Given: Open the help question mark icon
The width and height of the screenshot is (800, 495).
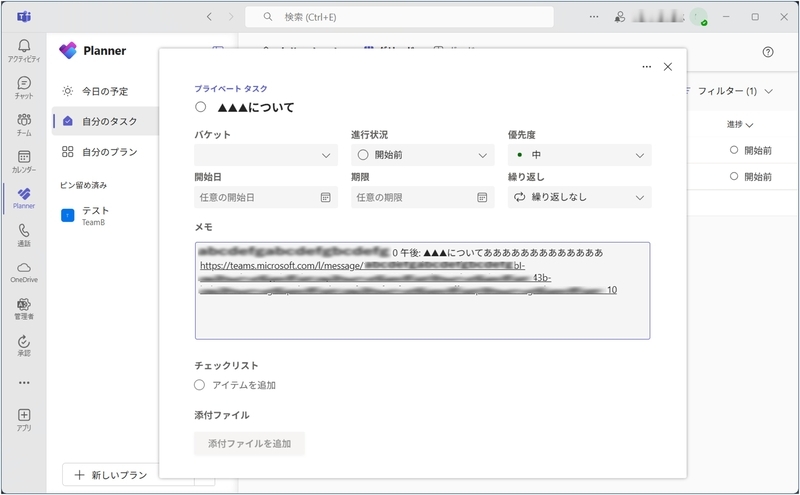Looking at the screenshot, I should (768, 52).
